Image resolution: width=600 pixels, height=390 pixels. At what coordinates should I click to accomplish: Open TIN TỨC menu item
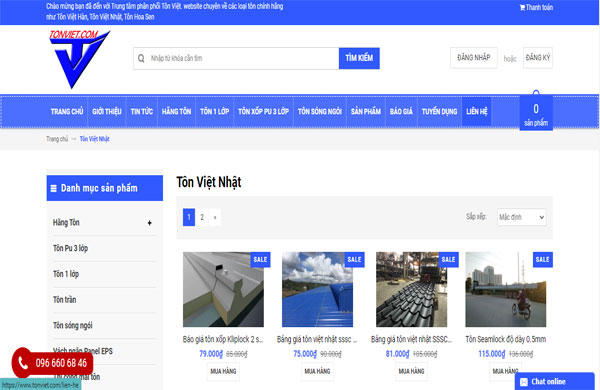click(x=142, y=111)
